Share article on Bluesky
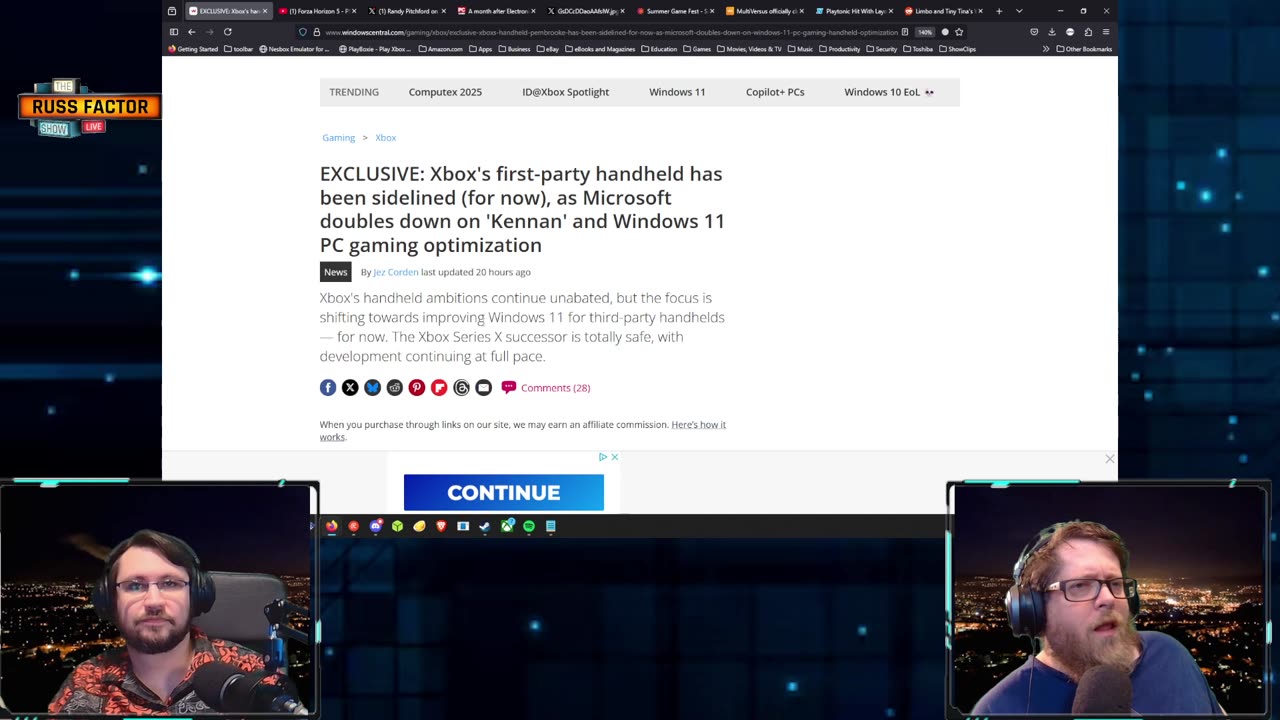The width and height of the screenshot is (1280, 720). [372, 387]
